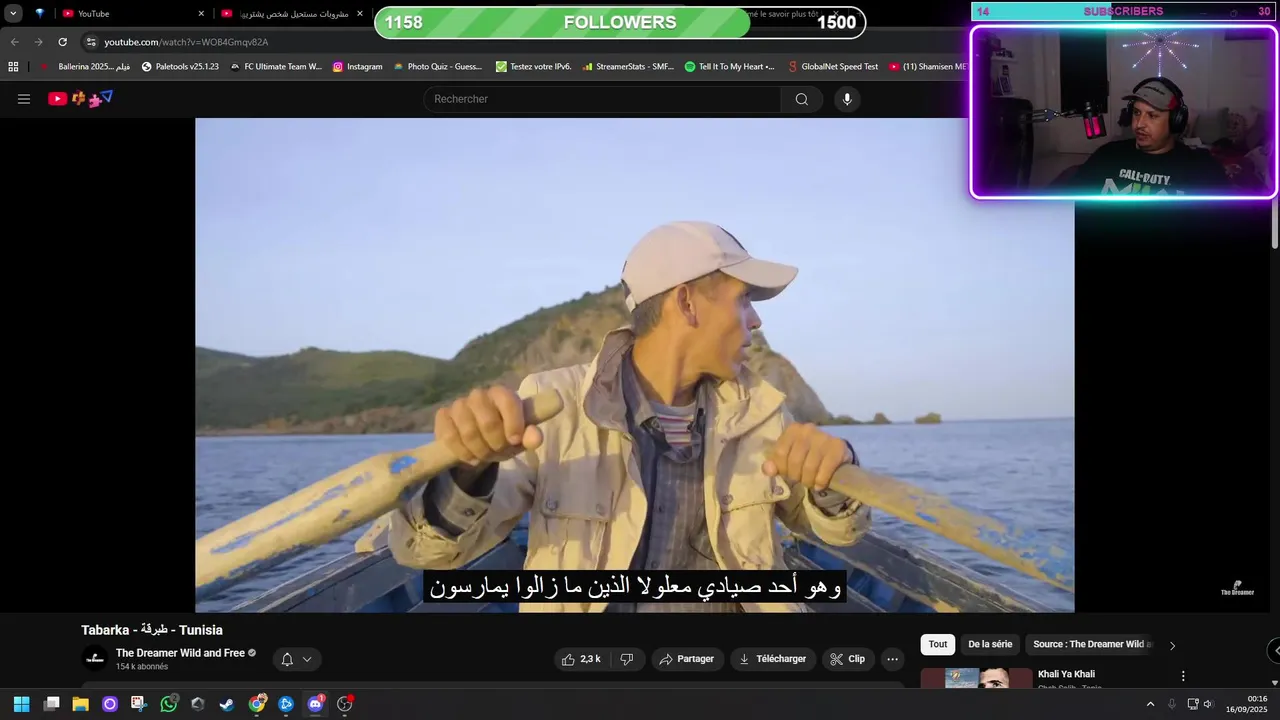Viewport: 1280px width, 720px height.
Task: Click the Clip scissors button
Action: (847, 659)
